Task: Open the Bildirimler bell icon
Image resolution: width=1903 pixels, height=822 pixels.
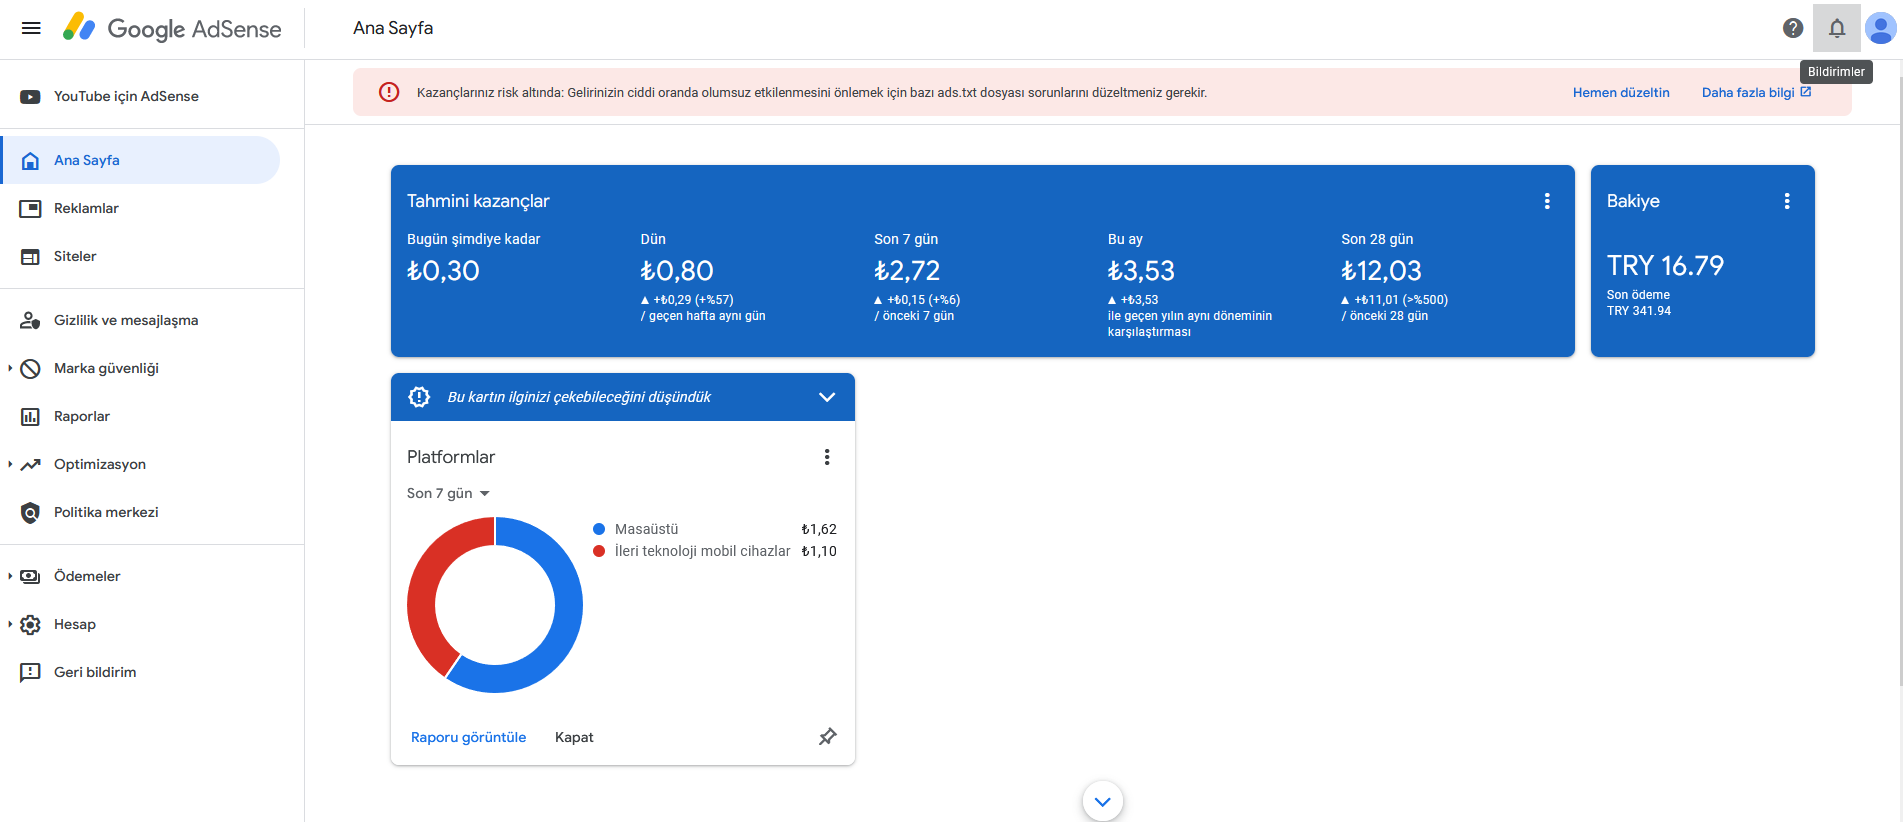Action: point(1837,28)
